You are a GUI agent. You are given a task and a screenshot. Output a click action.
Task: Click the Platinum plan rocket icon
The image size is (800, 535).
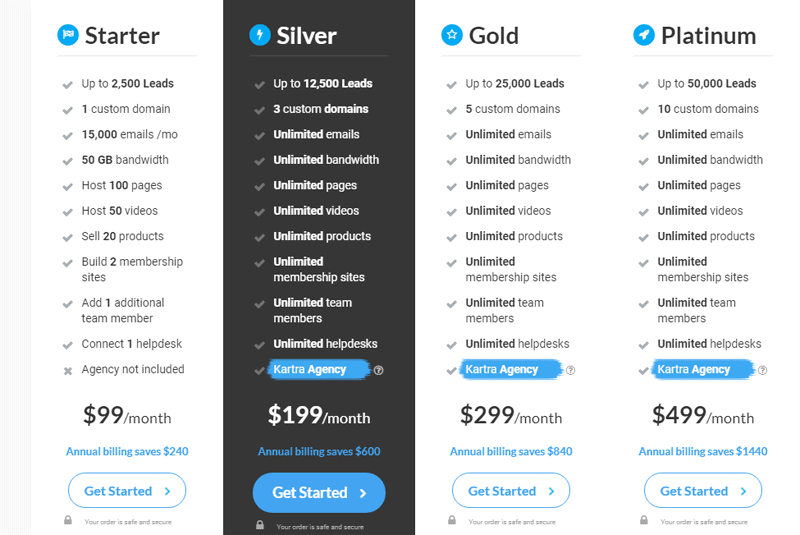tap(644, 35)
